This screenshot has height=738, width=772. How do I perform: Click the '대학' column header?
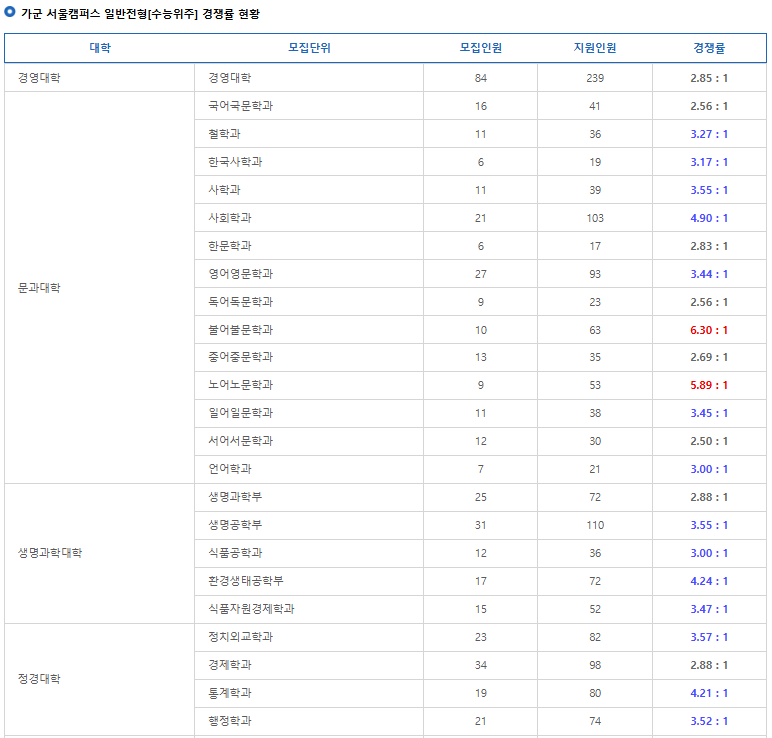coord(100,48)
